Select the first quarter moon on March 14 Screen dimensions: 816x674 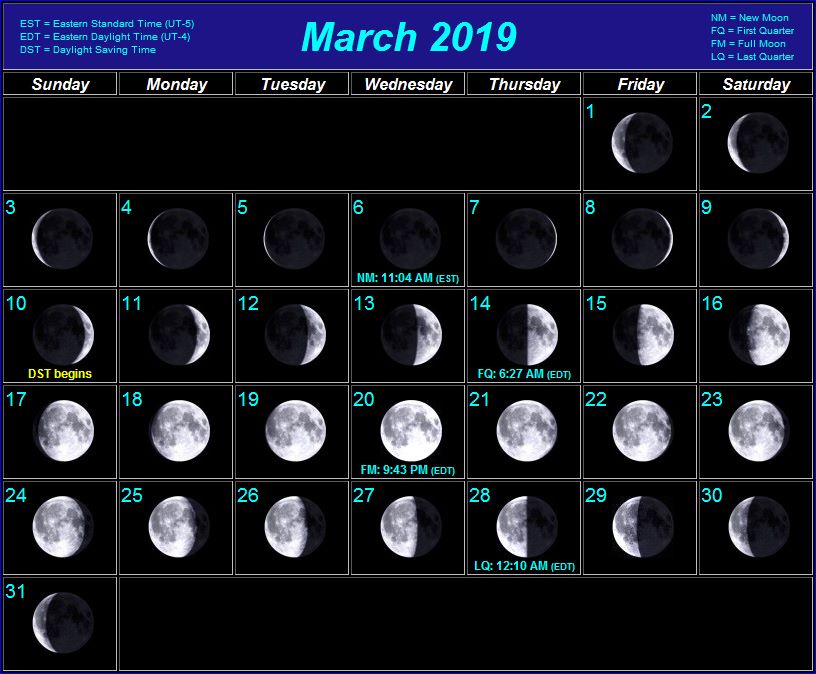pos(527,334)
